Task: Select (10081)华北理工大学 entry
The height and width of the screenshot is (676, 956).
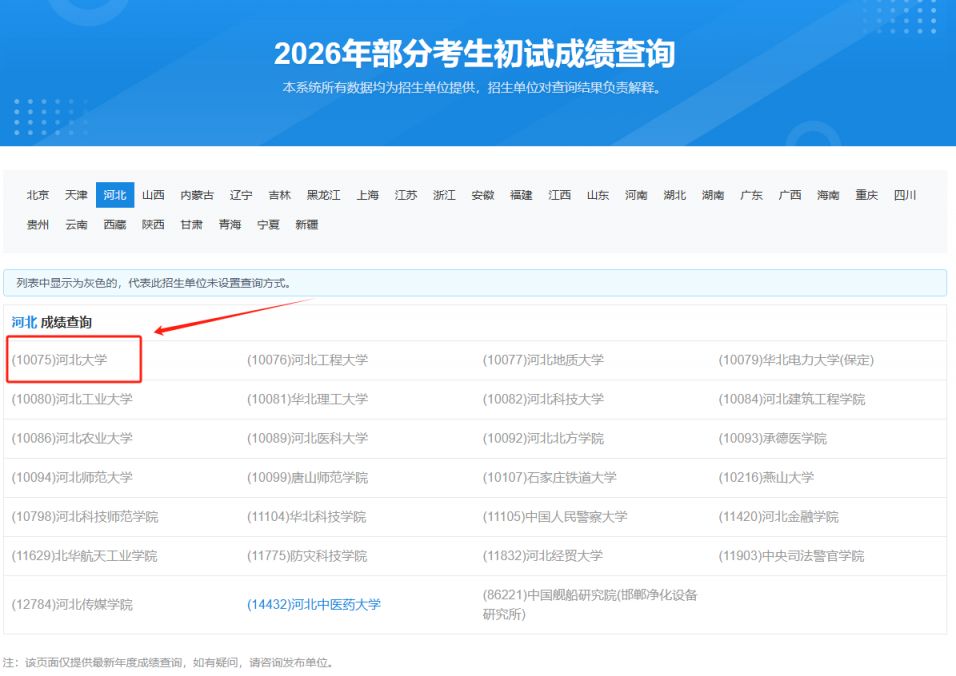Action: click(307, 399)
